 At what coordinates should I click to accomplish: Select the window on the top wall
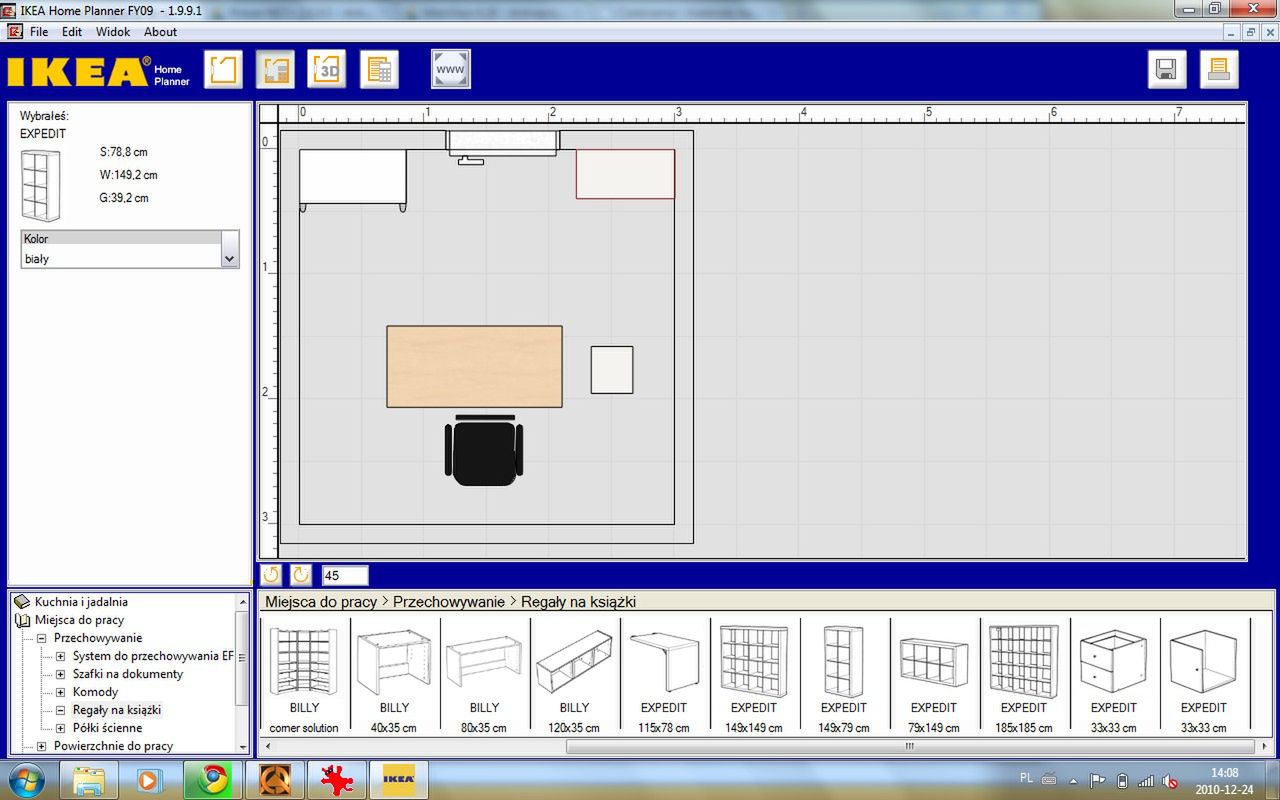coord(503,143)
